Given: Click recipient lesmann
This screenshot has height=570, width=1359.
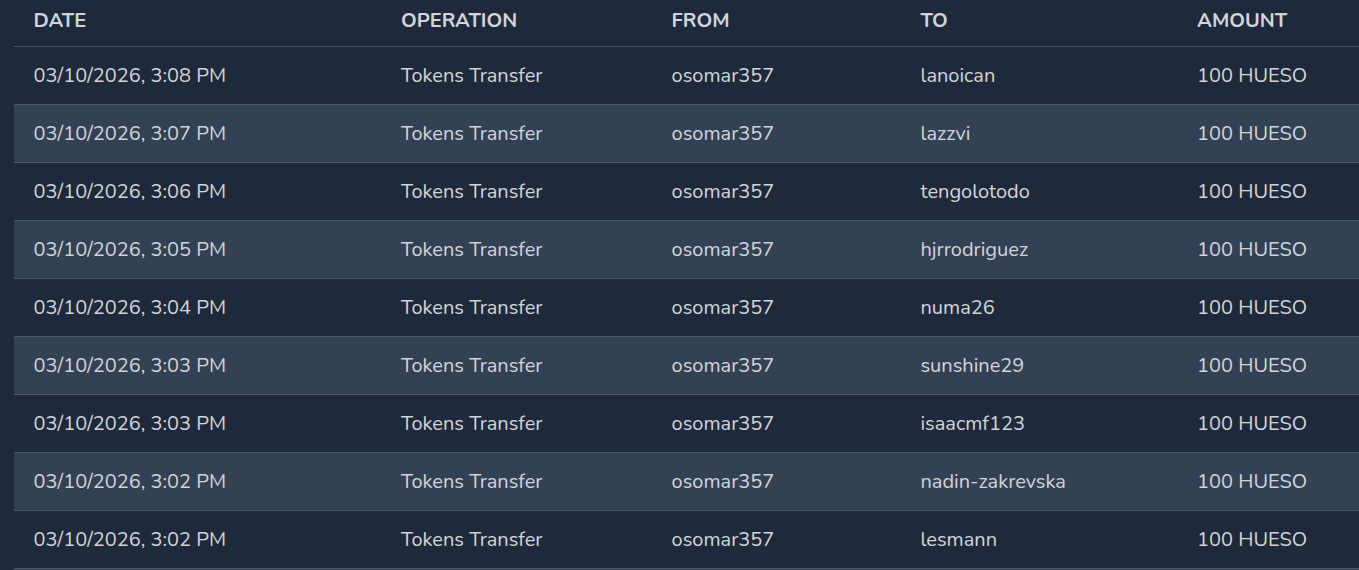Looking at the screenshot, I should (x=958, y=539).
